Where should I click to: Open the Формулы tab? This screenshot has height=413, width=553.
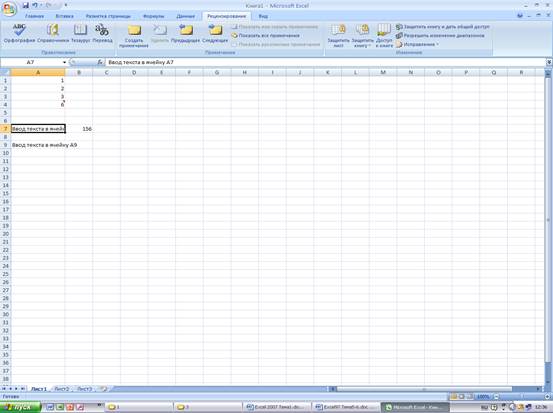(x=153, y=16)
